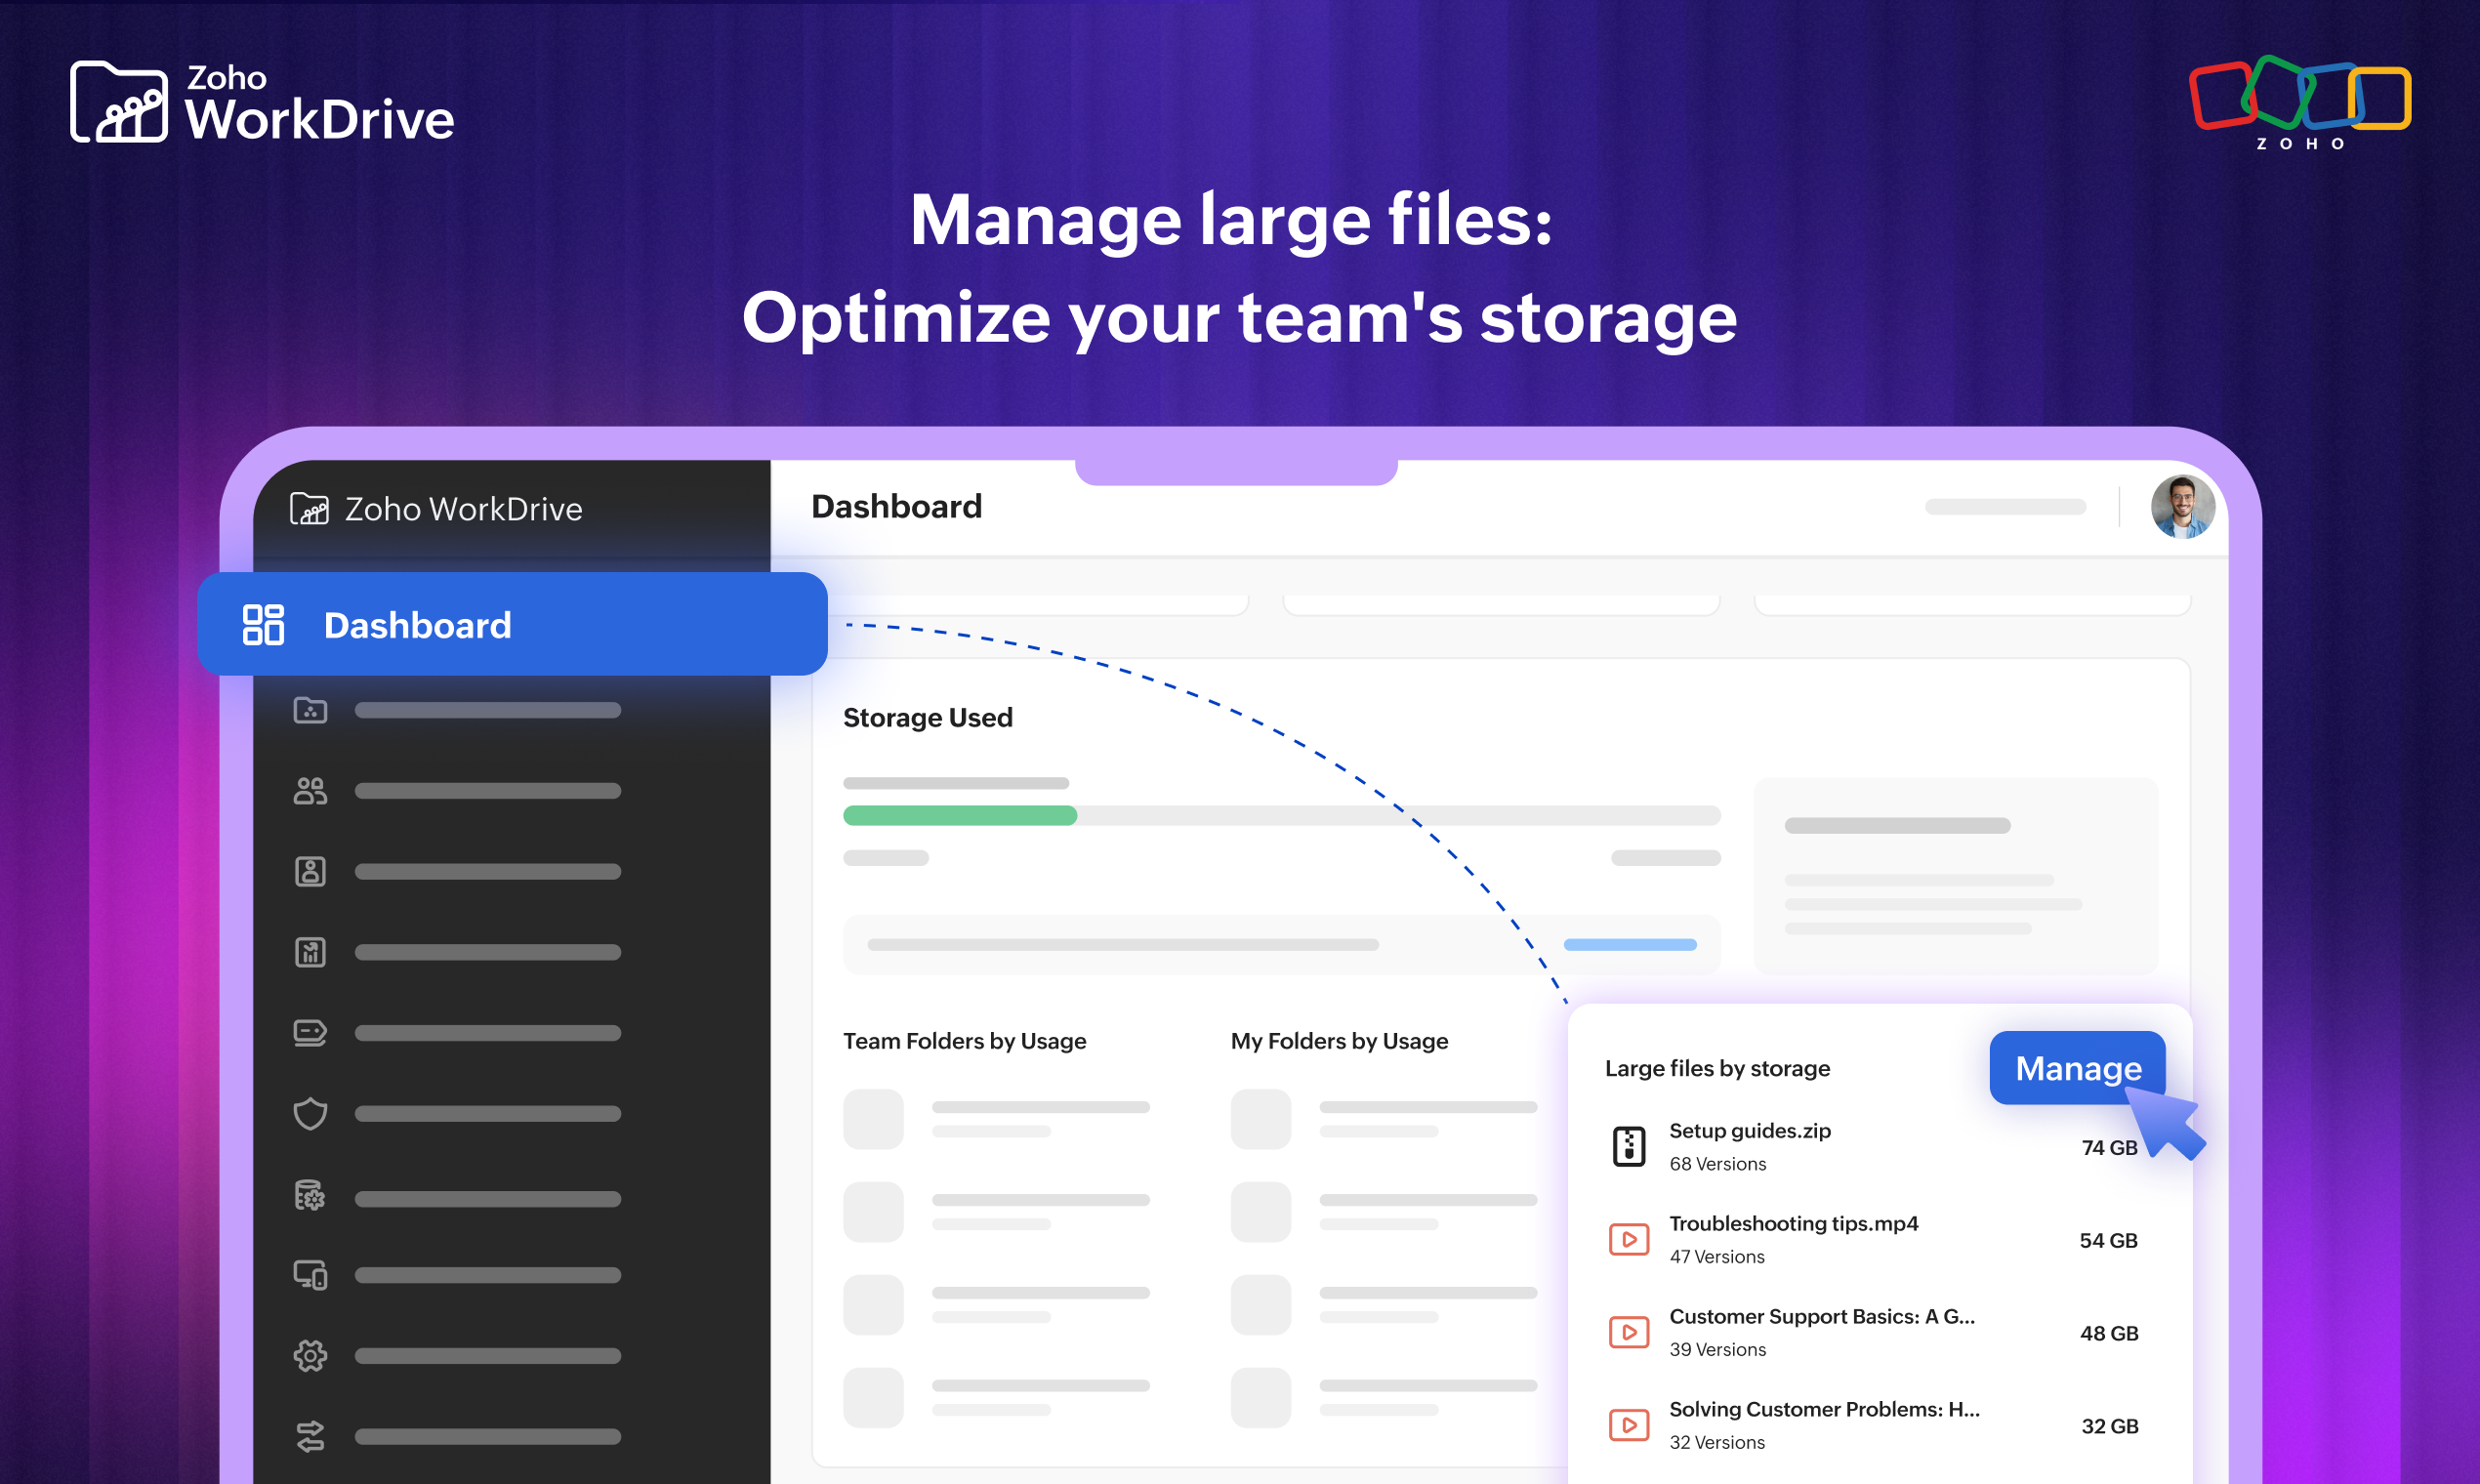This screenshot has width=2480, height=1484.
Task: Click the green storage usage progress bar
Action: pos(959,816)
